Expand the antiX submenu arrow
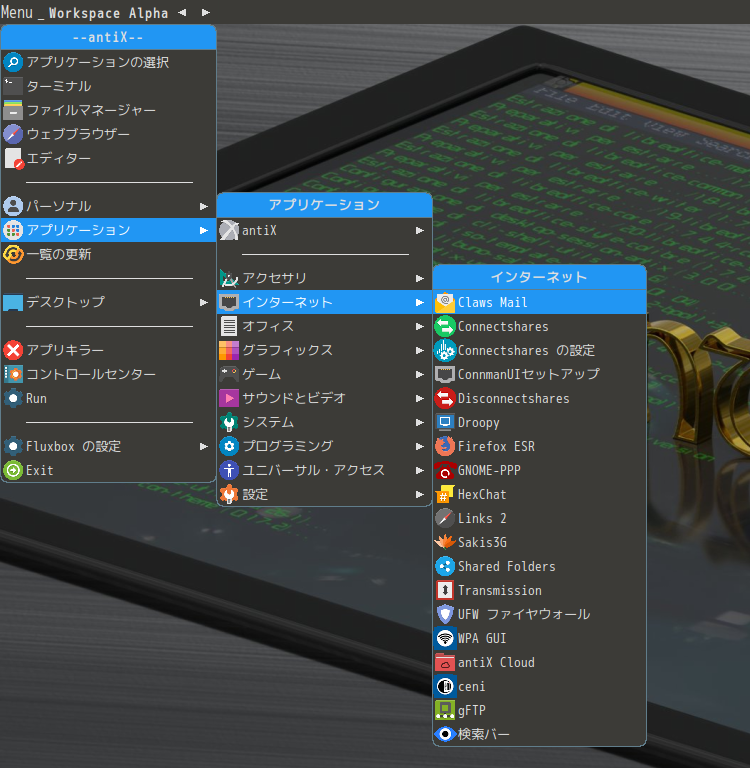Screen dimensions: 750x768 point(420,230)
